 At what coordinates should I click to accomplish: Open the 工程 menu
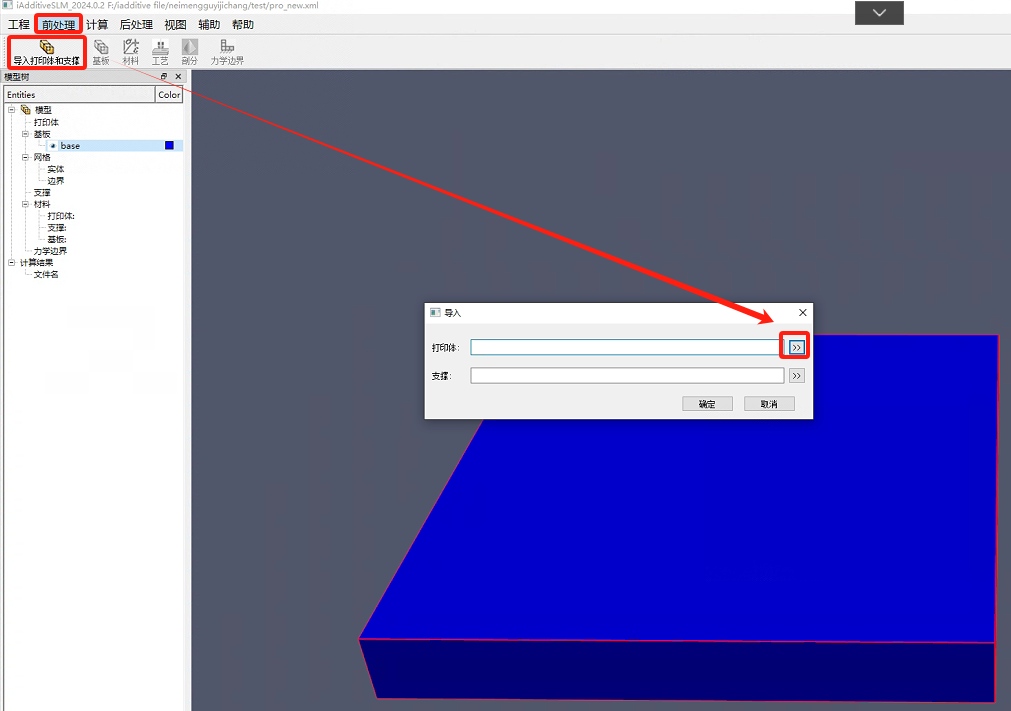pos(19,24)
